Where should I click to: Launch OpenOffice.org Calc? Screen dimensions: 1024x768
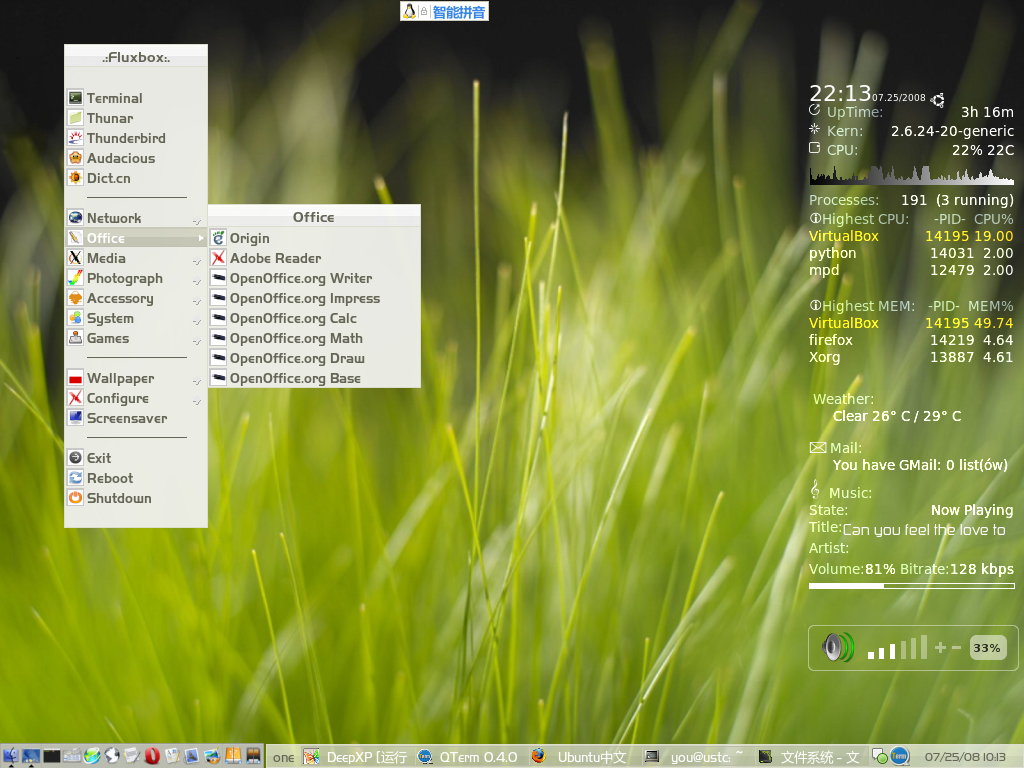(x=315, y=318)
